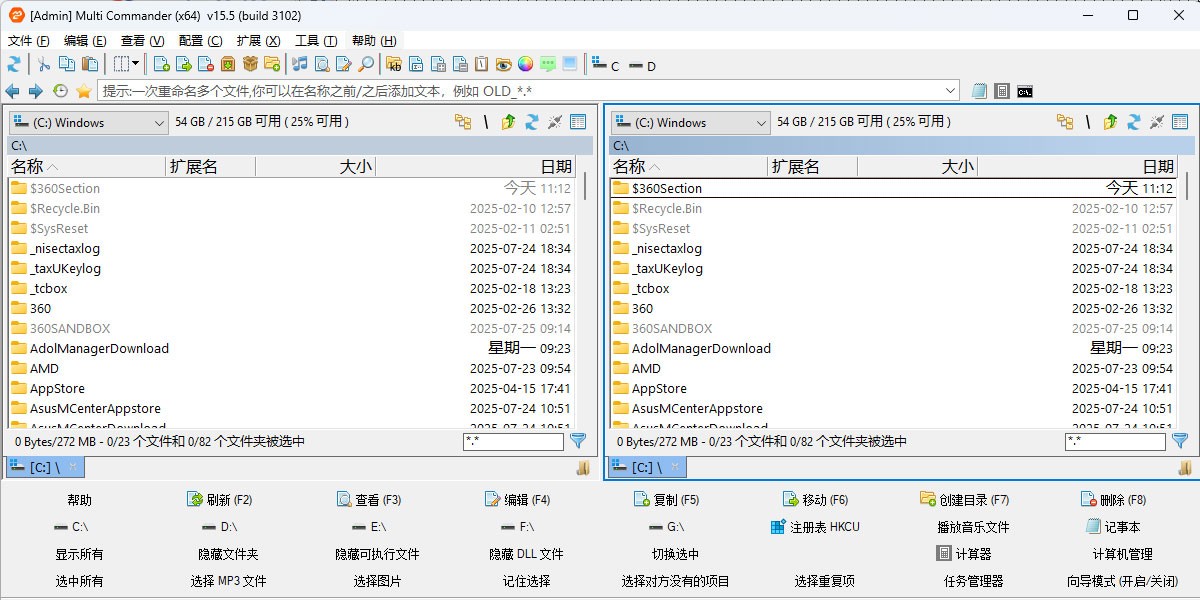Go up a folder with the yellow up-arrow icon

(x=507, y=122)
